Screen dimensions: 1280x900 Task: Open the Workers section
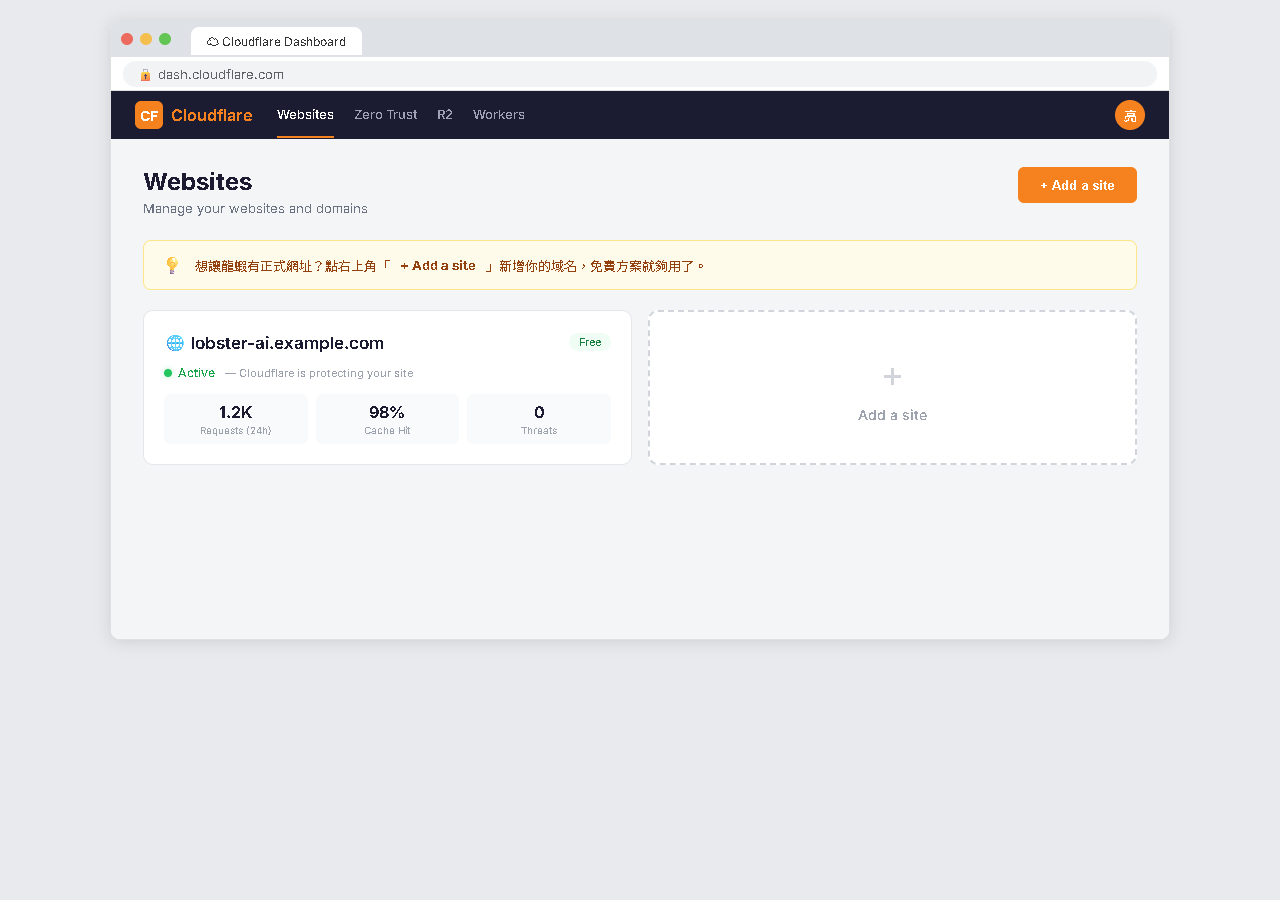[498, 114]
